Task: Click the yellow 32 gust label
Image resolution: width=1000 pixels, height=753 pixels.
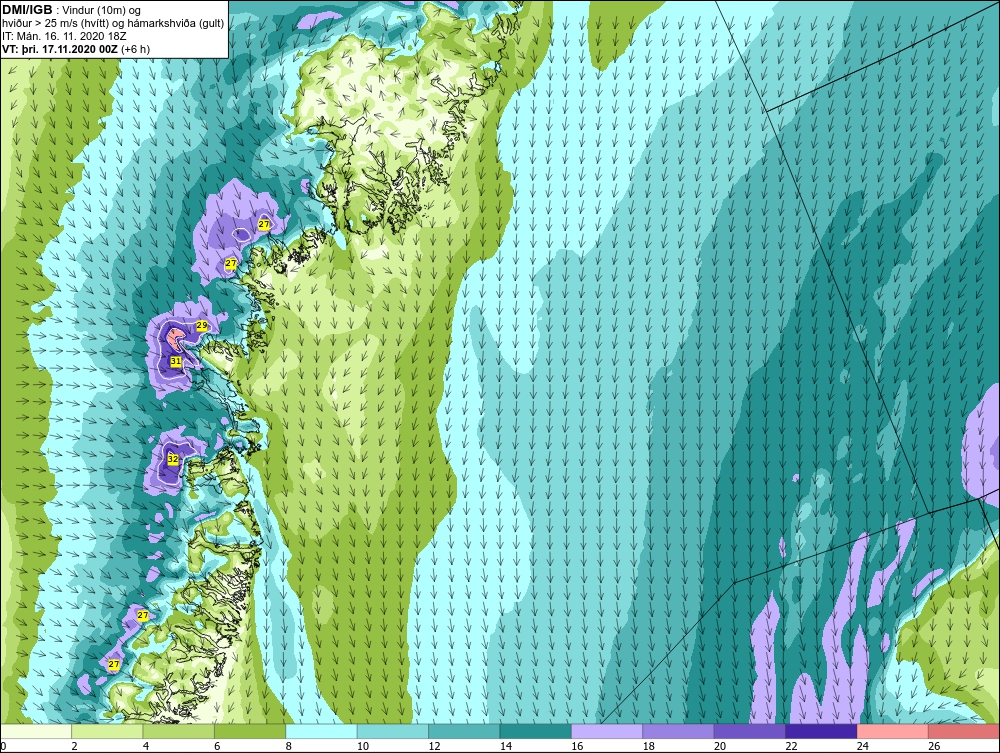Action: click(173, 458)
